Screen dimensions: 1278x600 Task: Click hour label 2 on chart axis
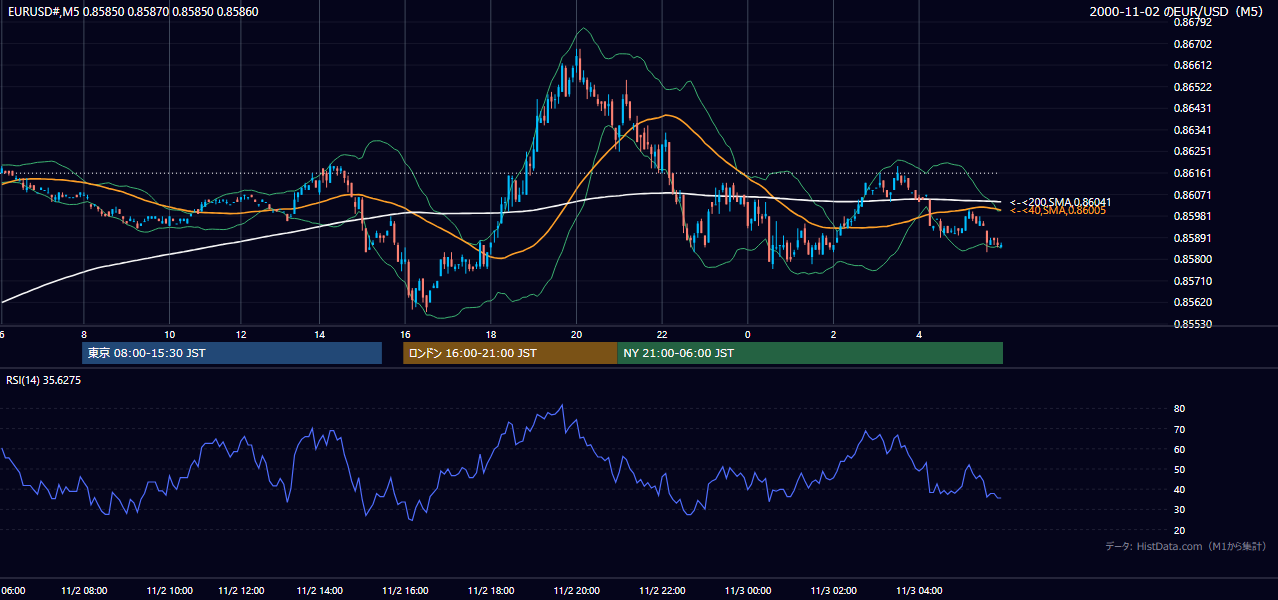click(x=833, y=334)
